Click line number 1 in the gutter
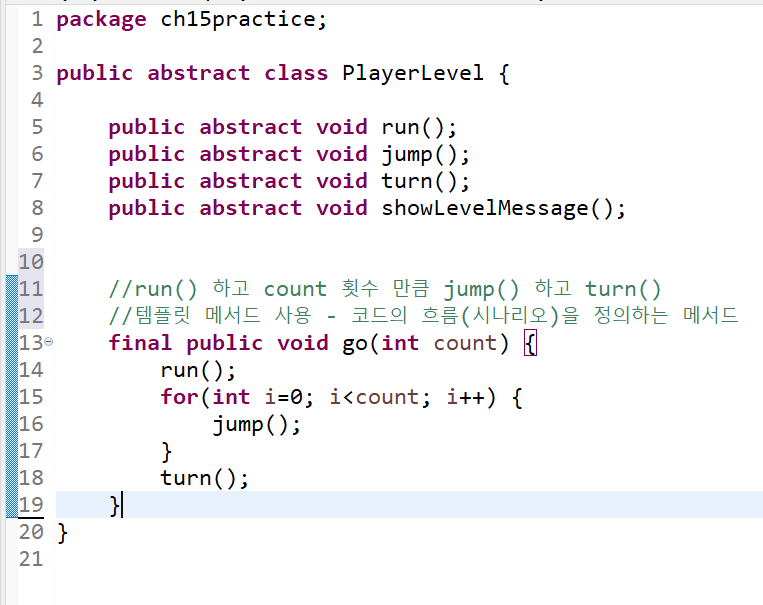Screen dimensions: 763x605 [37, 19]
